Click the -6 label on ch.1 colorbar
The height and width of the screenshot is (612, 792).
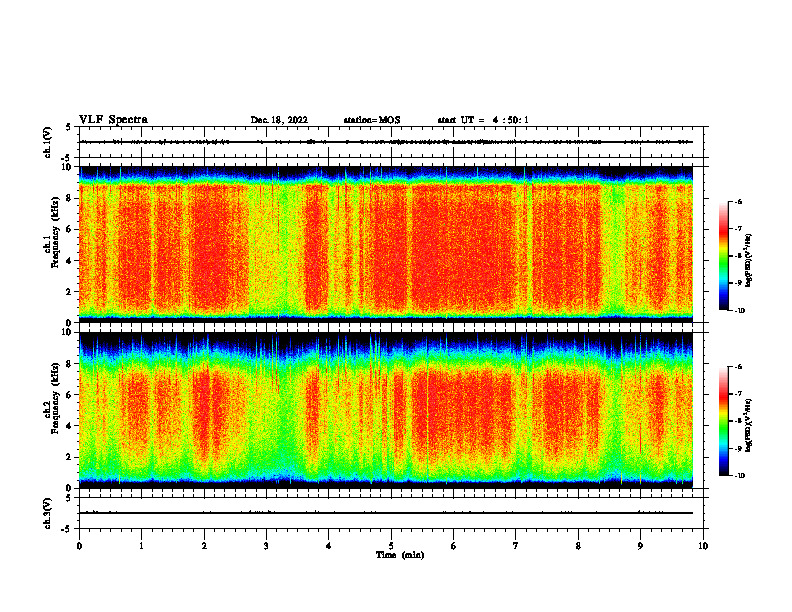coord(738,201)
